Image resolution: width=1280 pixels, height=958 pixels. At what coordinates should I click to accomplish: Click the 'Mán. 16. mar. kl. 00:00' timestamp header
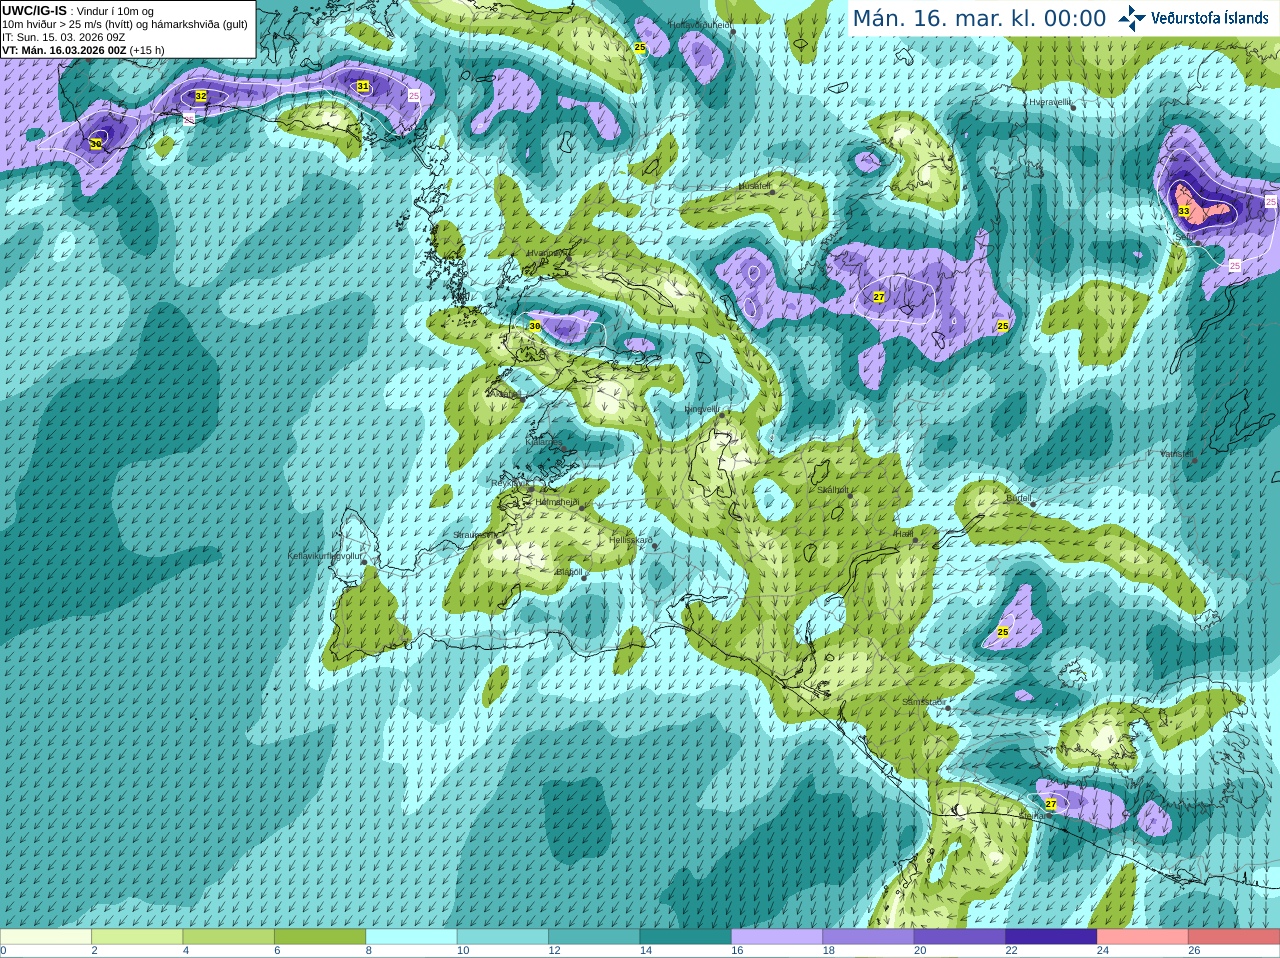pos(979,18)
